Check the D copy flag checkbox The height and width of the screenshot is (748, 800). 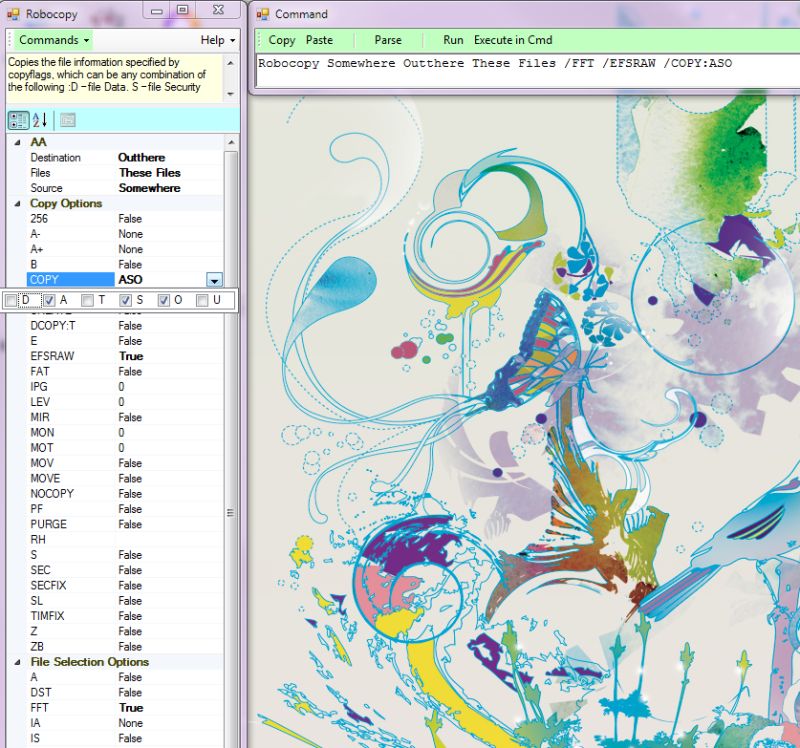pos(13,299)
